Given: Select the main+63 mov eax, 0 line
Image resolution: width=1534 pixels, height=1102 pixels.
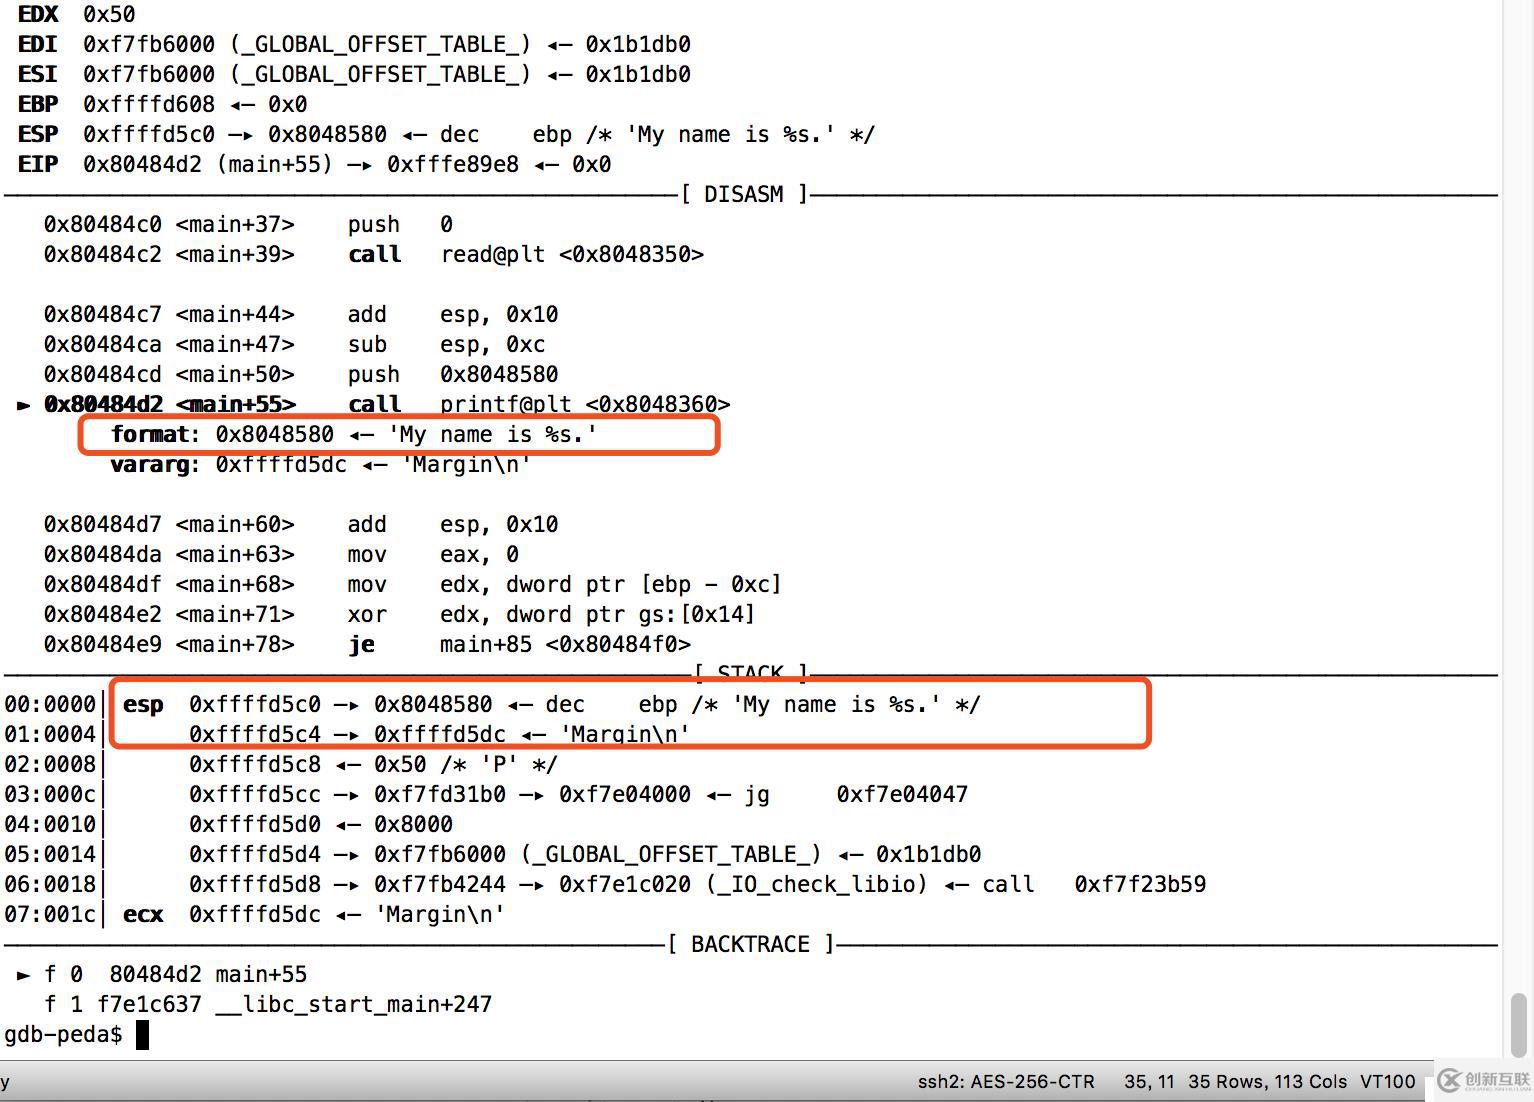Looking at the screenshot, I should pos(281,554).
